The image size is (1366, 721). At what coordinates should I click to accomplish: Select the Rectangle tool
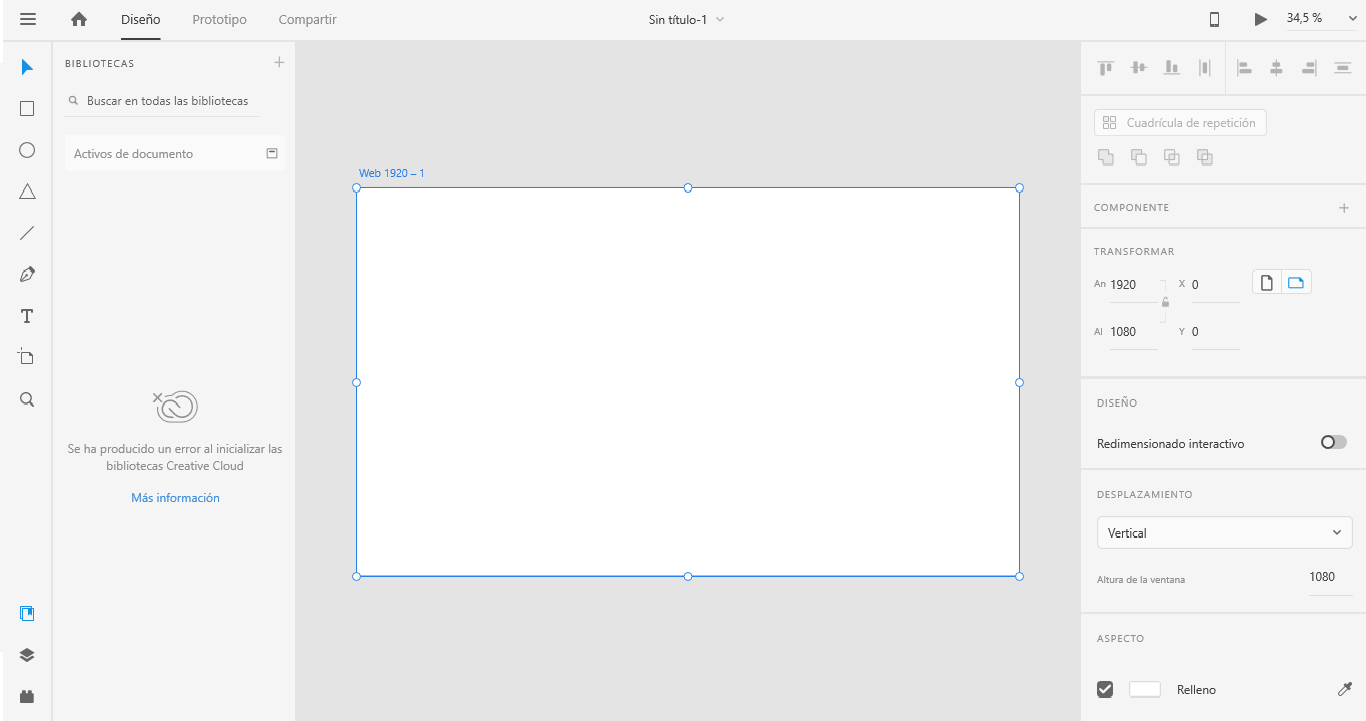(x=27, y=109)
